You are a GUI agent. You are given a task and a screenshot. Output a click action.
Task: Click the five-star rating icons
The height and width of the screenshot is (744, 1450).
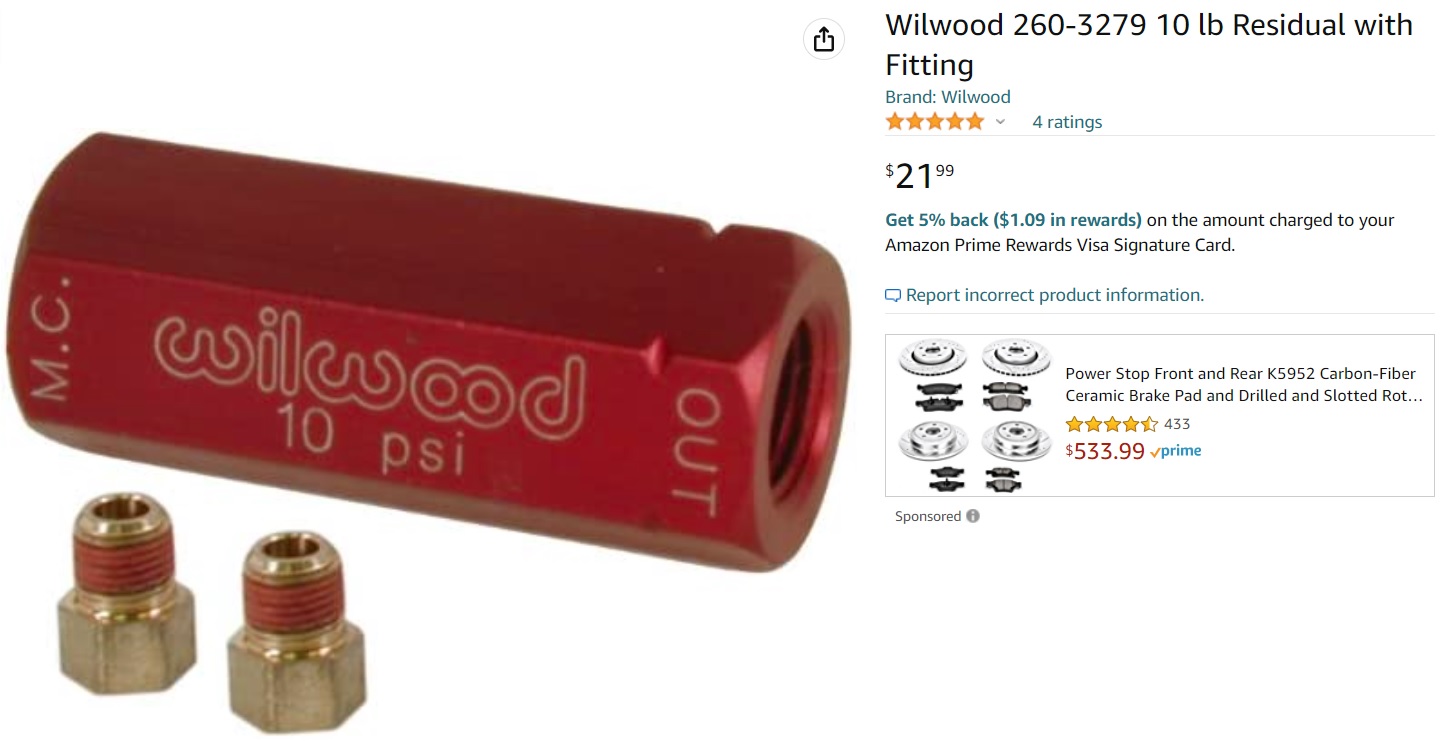point(935,122)
